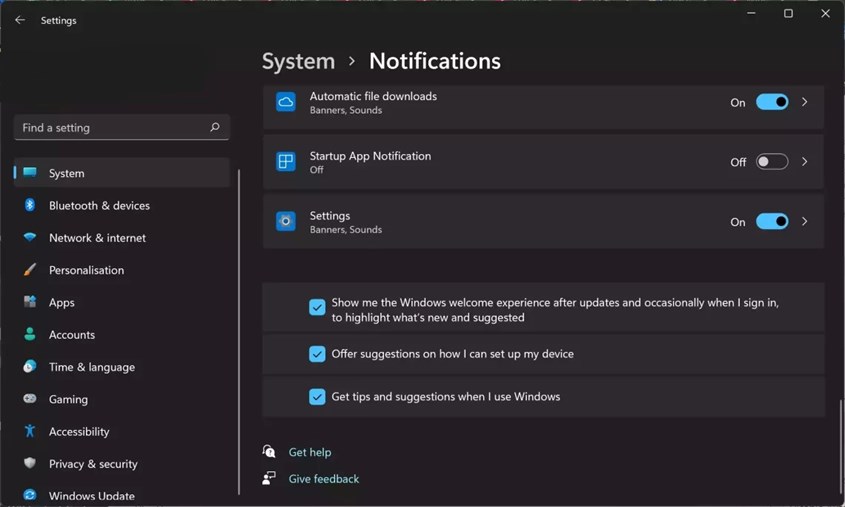Click the sidebar vertical scrollbar

pos(239,331)
